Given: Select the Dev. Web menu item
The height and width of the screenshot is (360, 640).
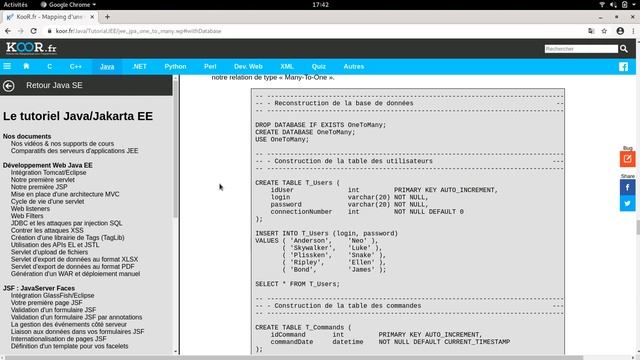Looking at the screenshot, I should point(248,66).
